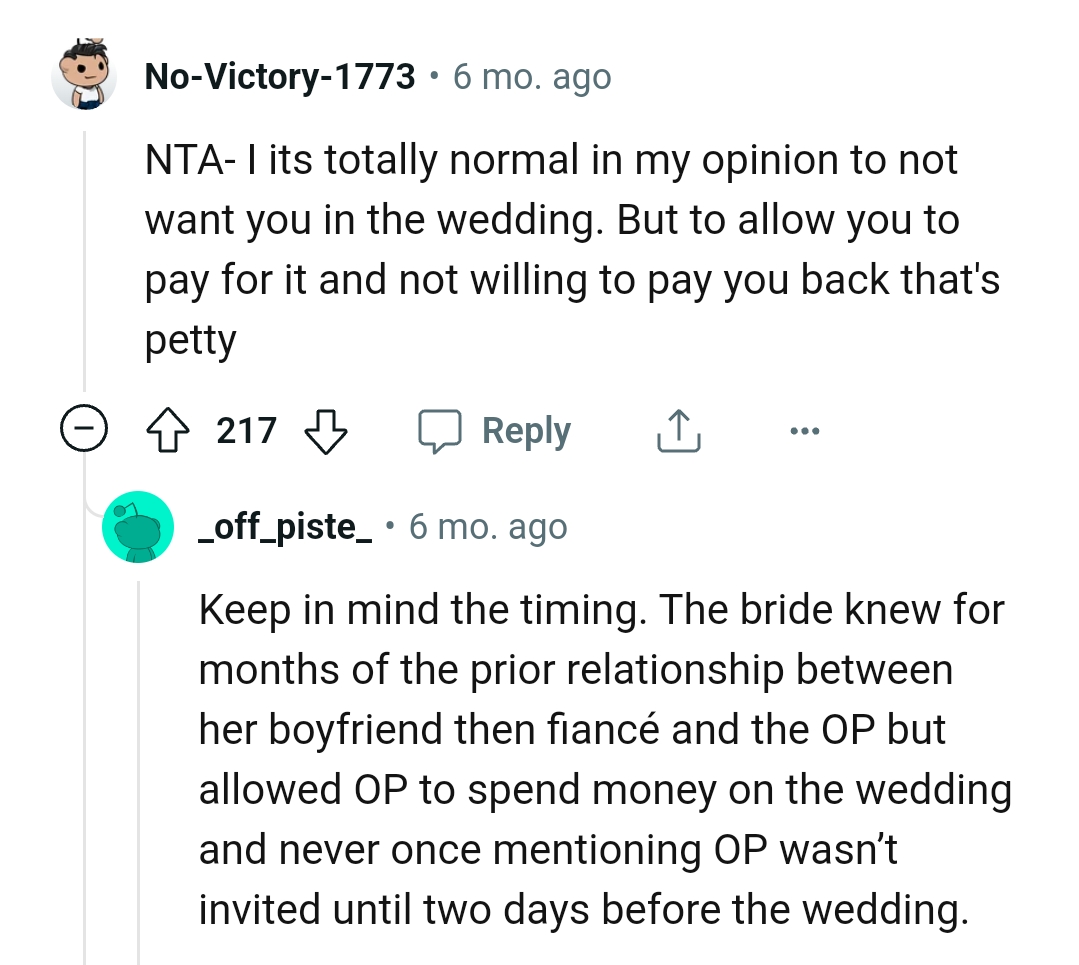Viewport: 1079px width, 965px height.
Task: Click No-Victory-1773's avatar
Action: pos(85,76)
